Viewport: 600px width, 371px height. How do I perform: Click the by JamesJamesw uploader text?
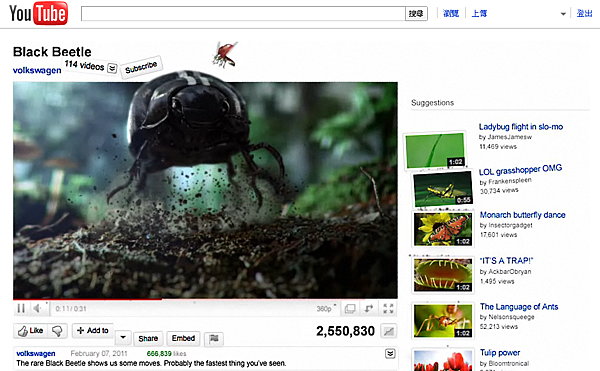[505, 137]
